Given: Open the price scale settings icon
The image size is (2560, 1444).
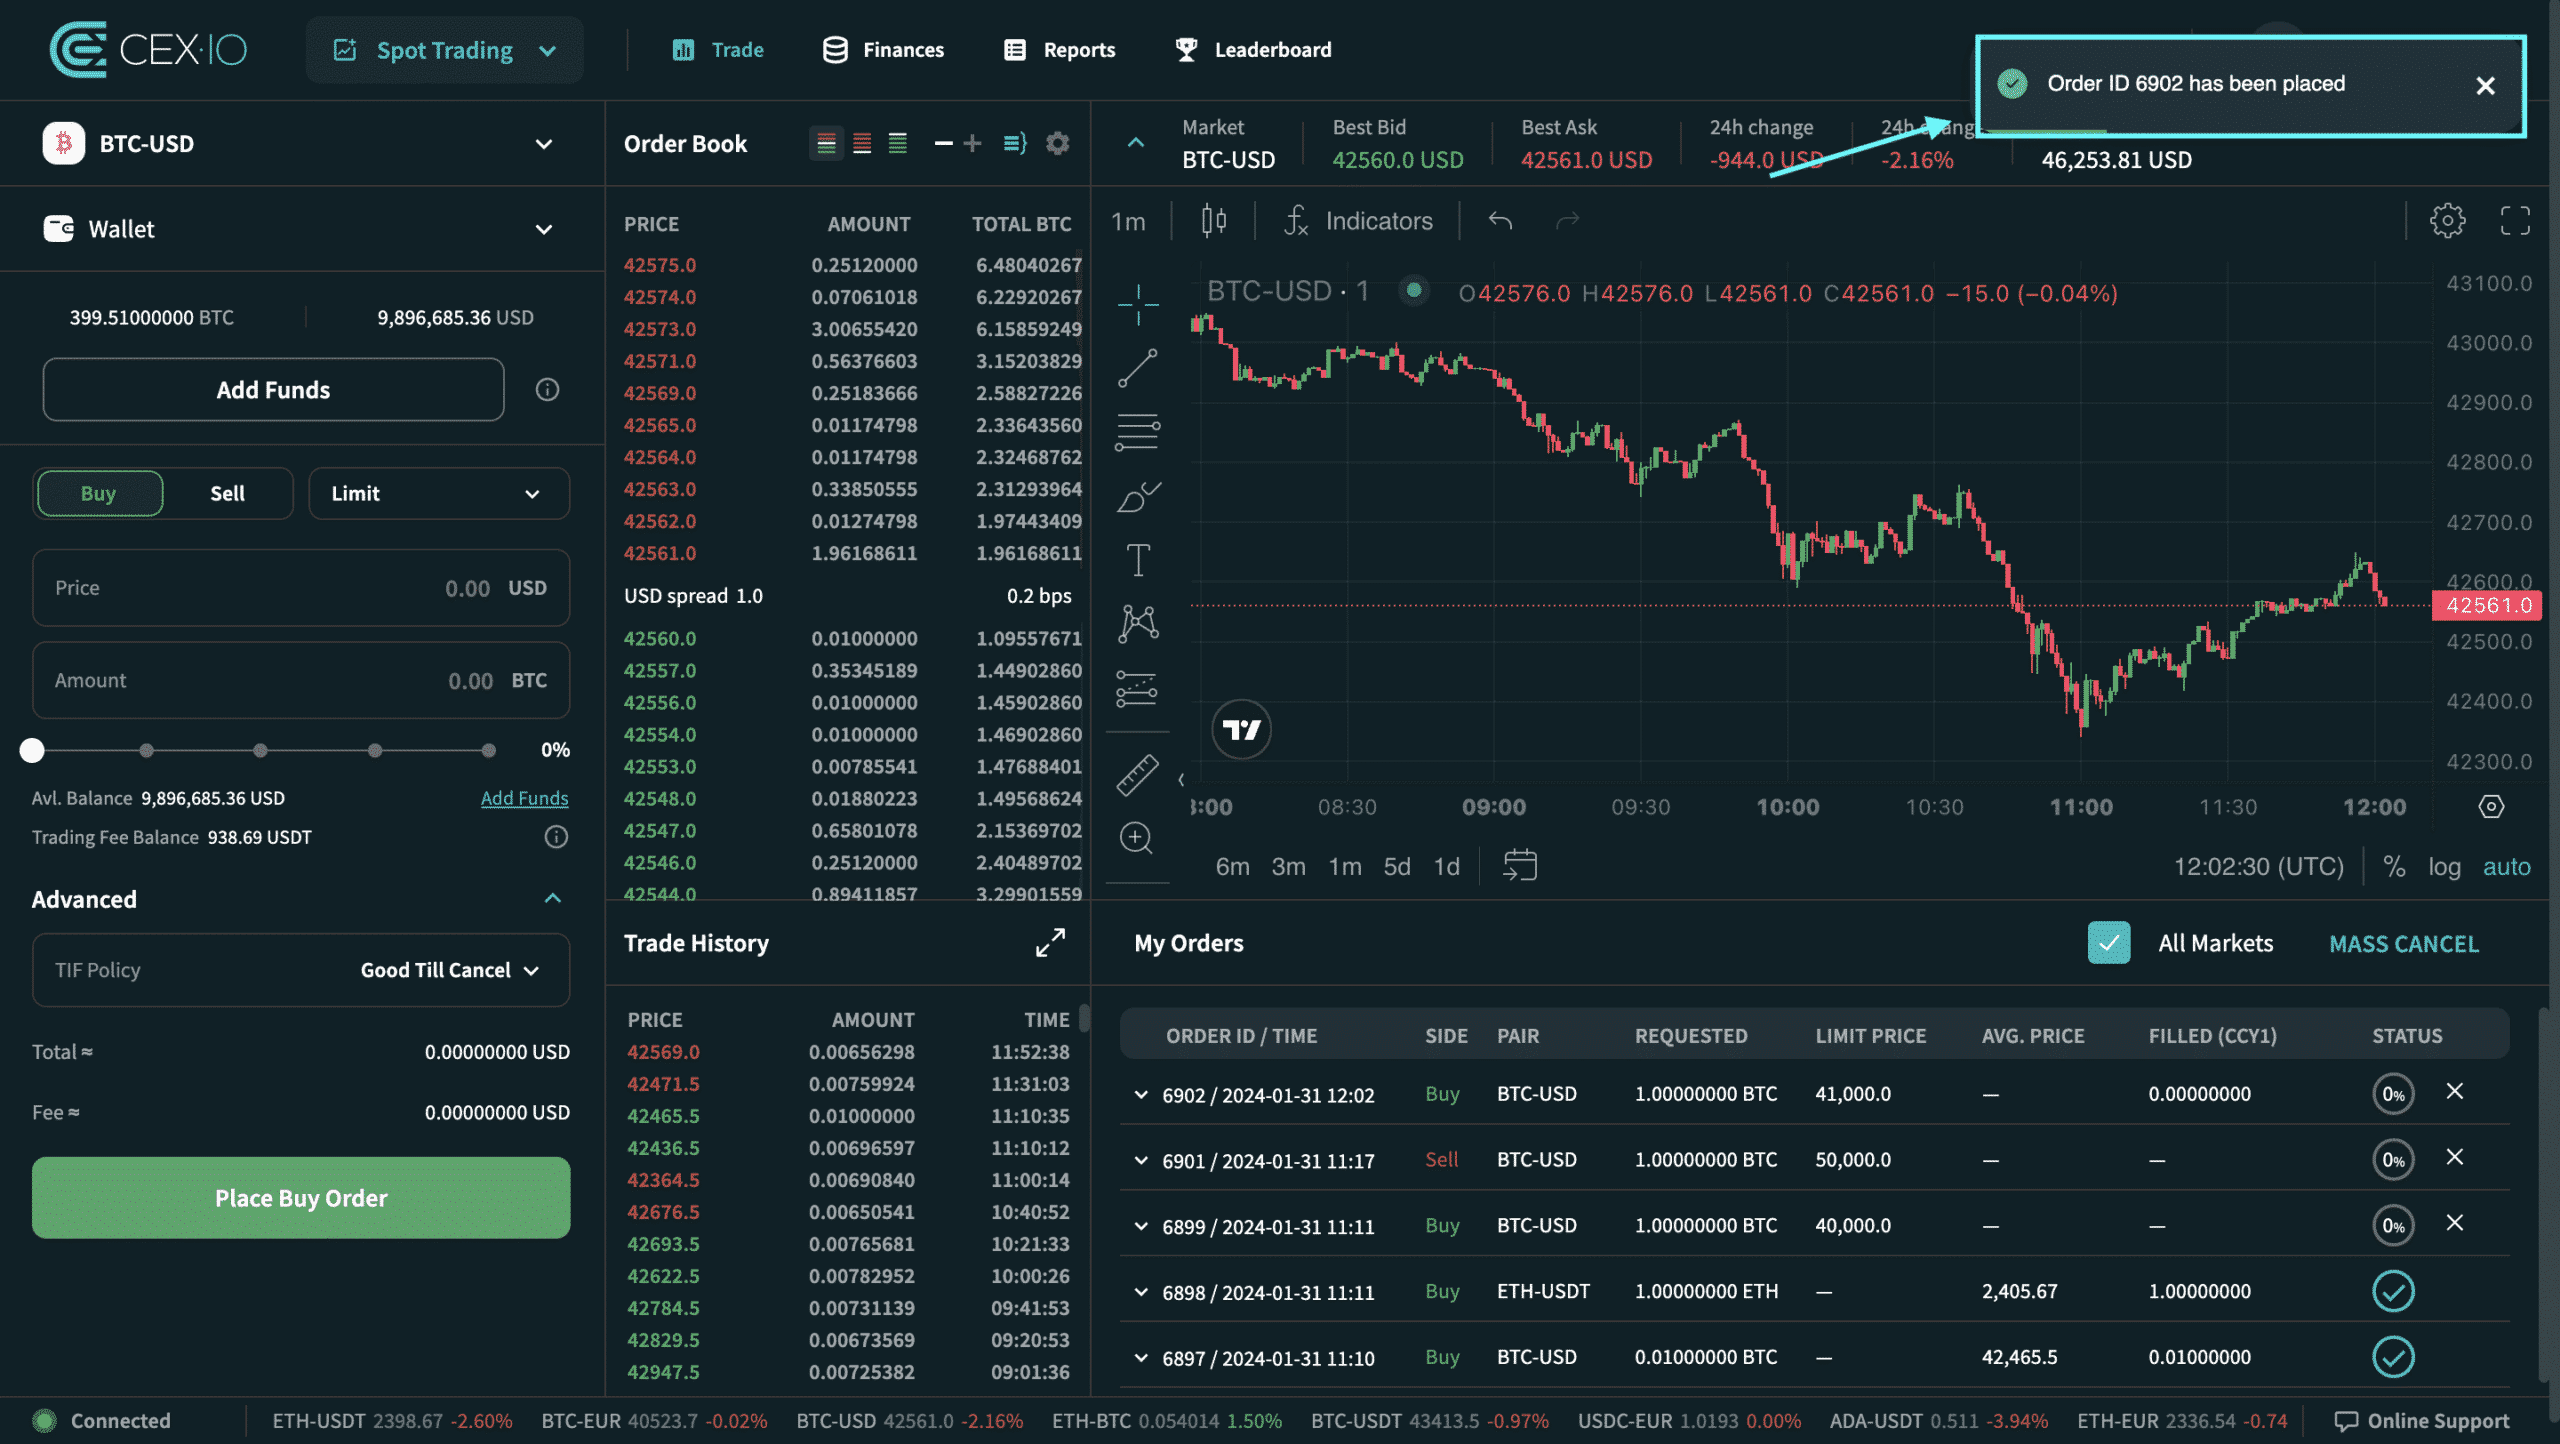Looking at the screenshot, I should pos(2491,806).
